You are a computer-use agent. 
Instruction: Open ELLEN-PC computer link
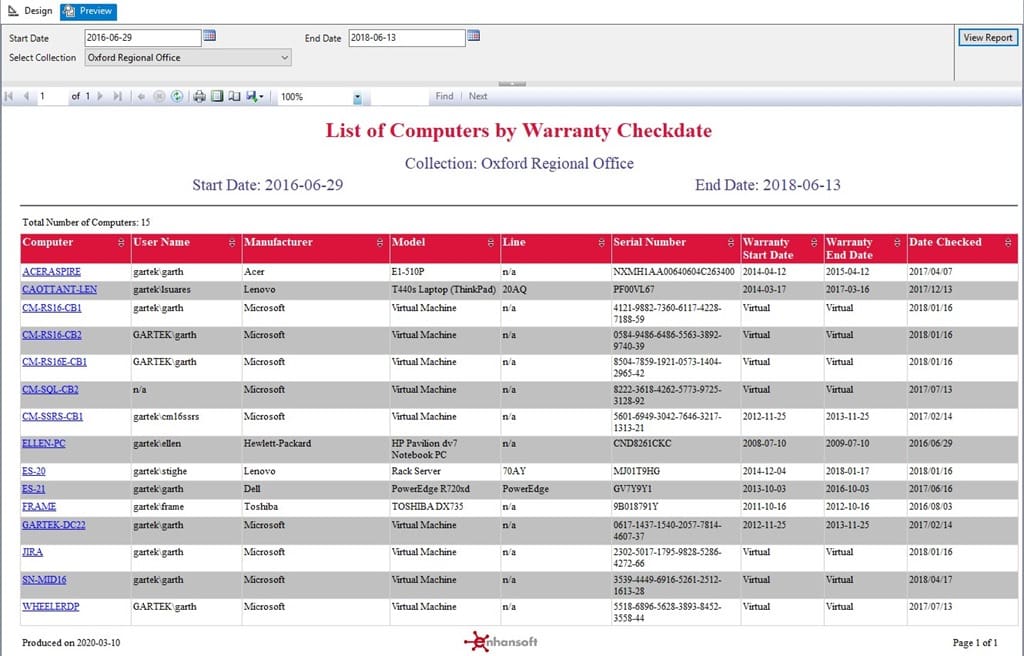coord(44,443)
